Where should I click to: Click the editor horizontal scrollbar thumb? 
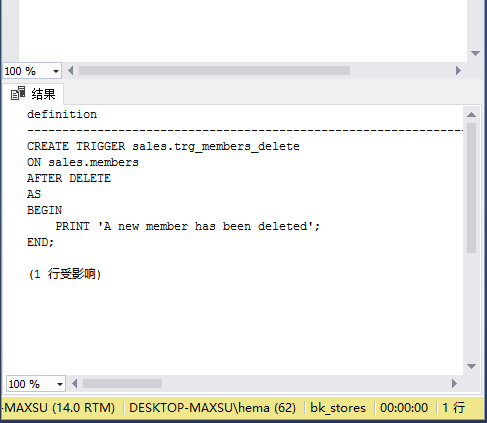pos(214,71)
